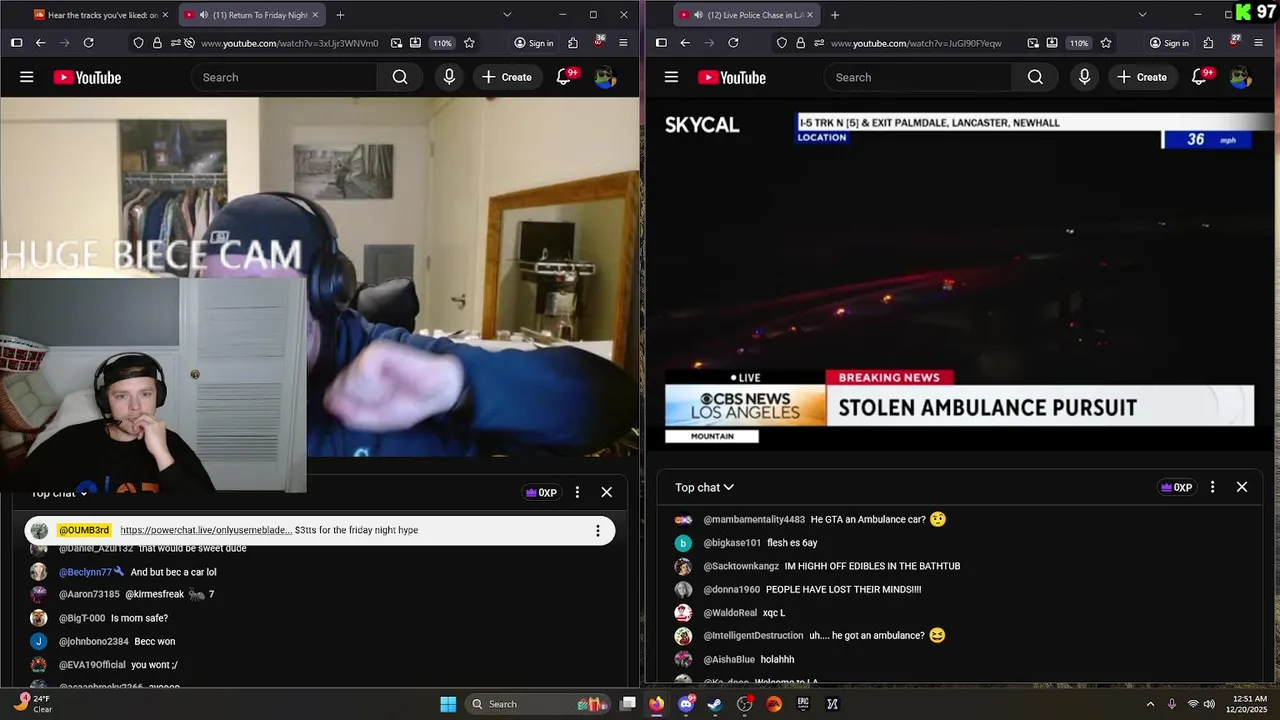This screenshot has width=1280, height=720.
Task: Open the hamburger application menu in left browser
Action: (x=623, y=43)
